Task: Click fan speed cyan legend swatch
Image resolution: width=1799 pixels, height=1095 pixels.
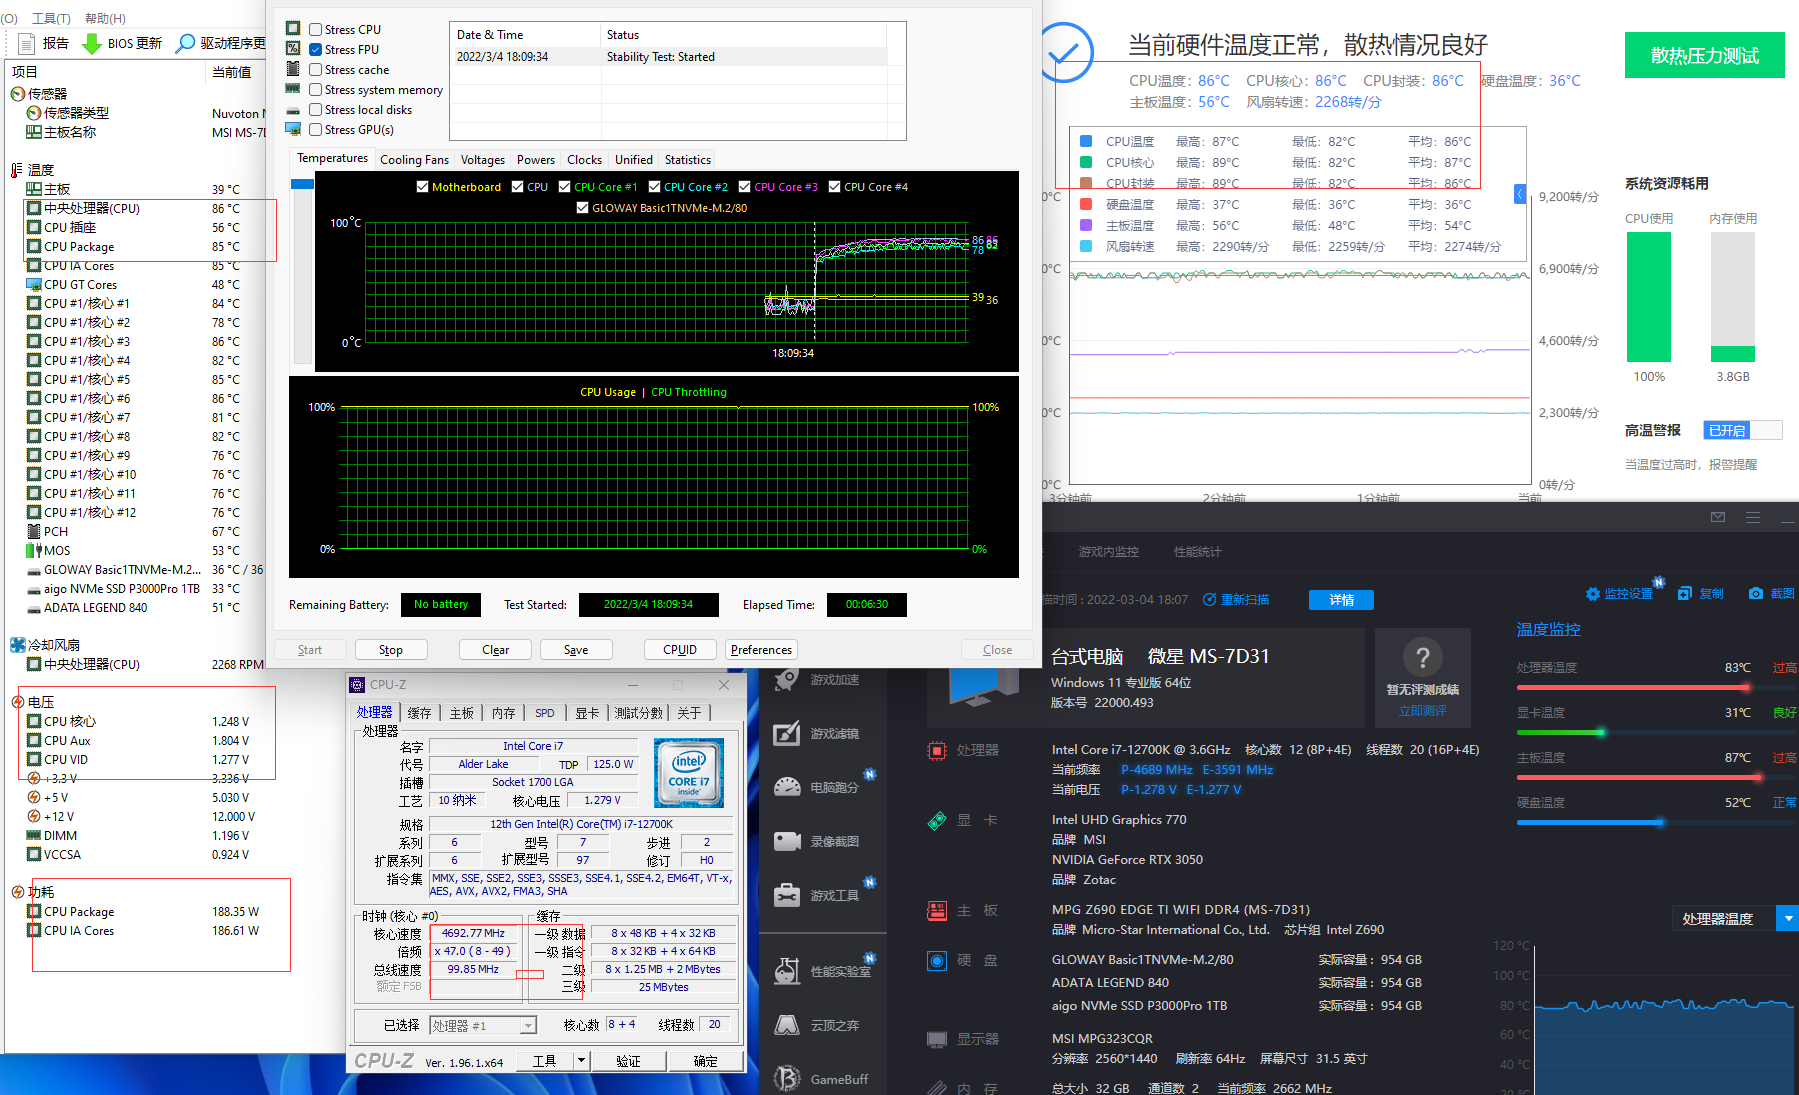Action: click(x=1086, y=246)
